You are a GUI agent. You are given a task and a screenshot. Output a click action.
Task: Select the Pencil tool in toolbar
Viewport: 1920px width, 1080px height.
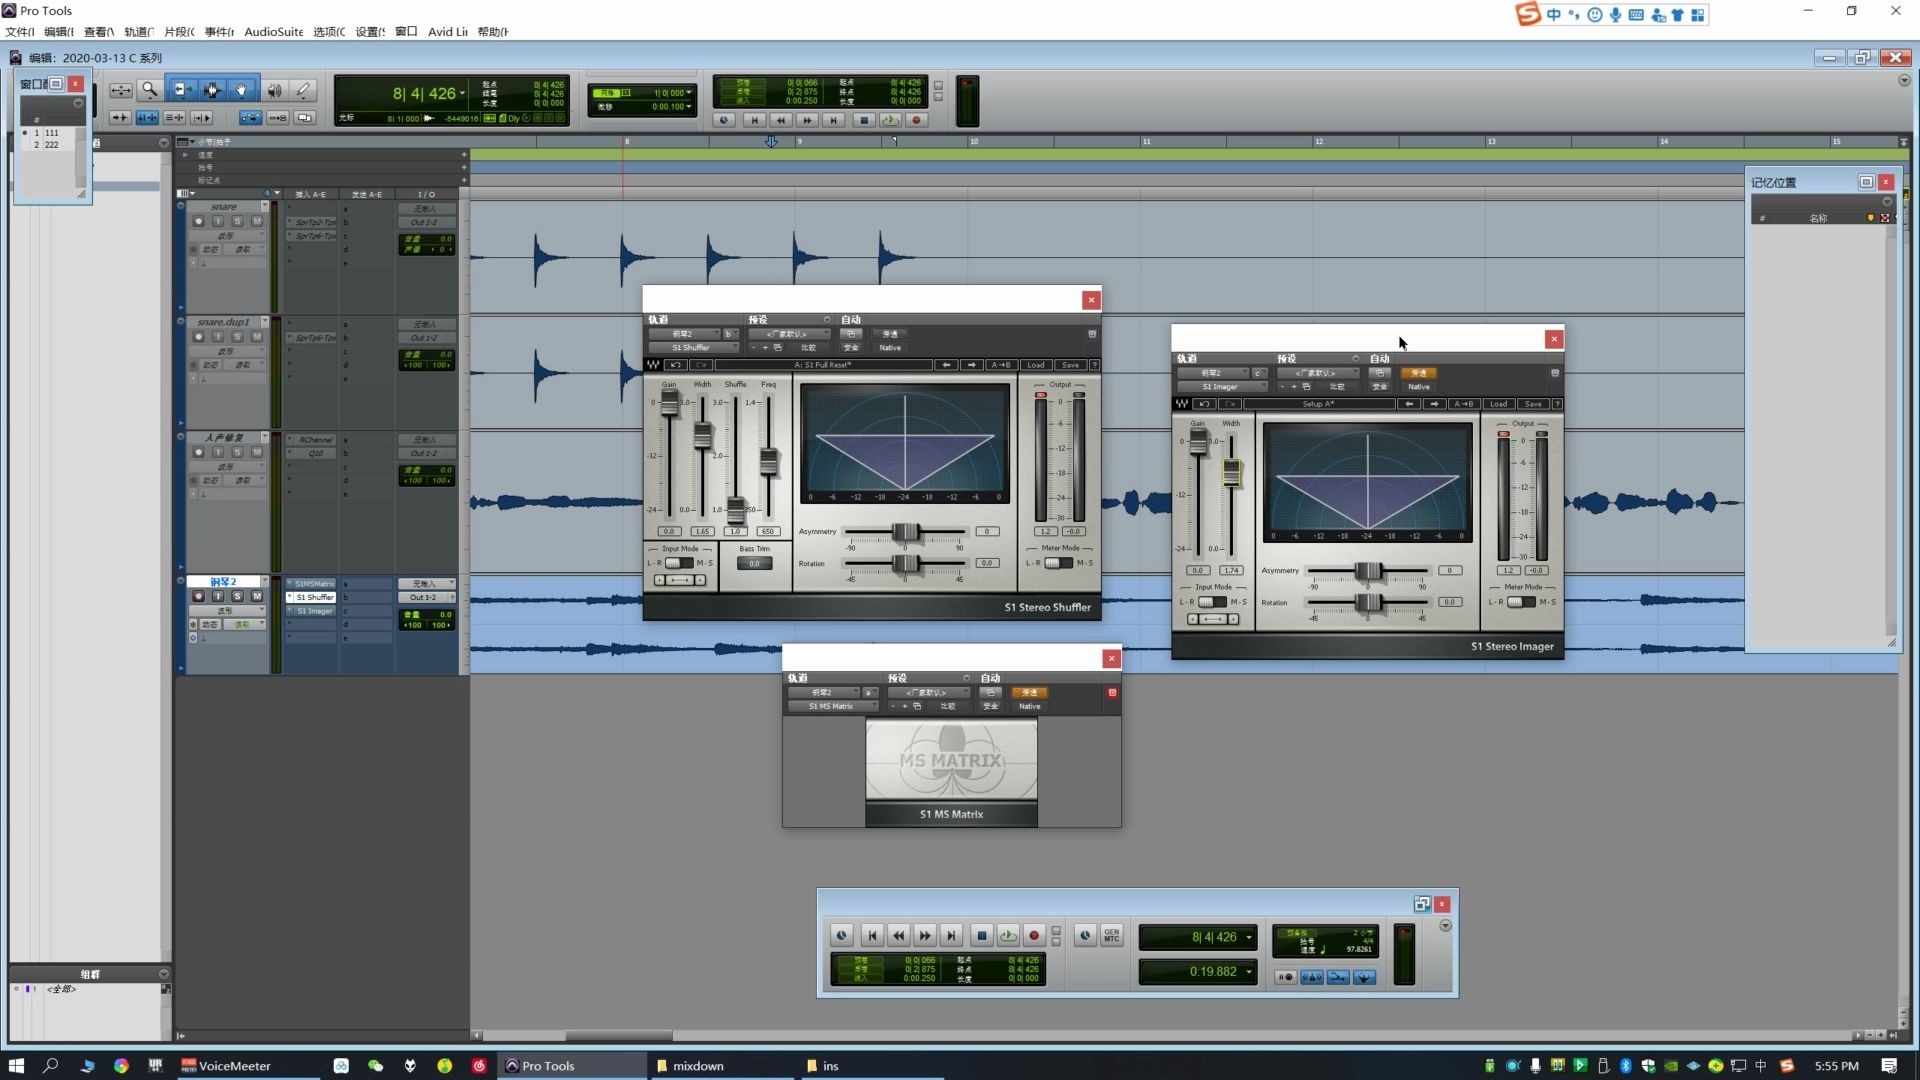pos(304,90)
